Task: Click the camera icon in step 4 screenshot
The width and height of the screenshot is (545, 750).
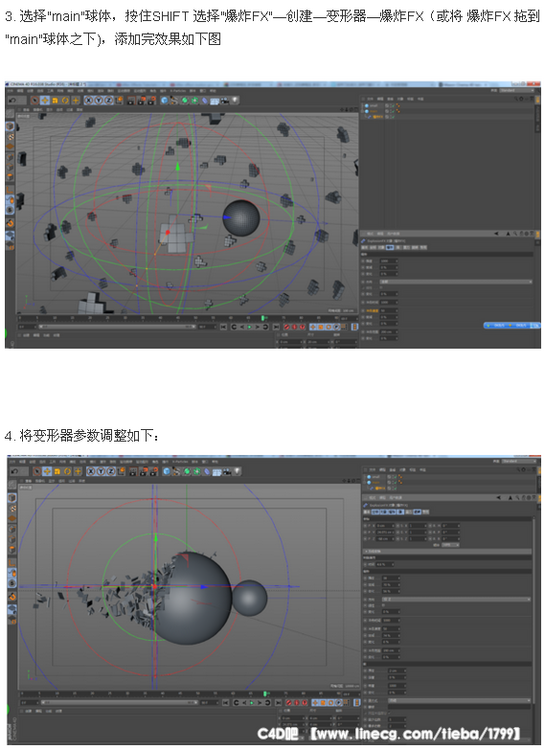Action: click(227, 472)
